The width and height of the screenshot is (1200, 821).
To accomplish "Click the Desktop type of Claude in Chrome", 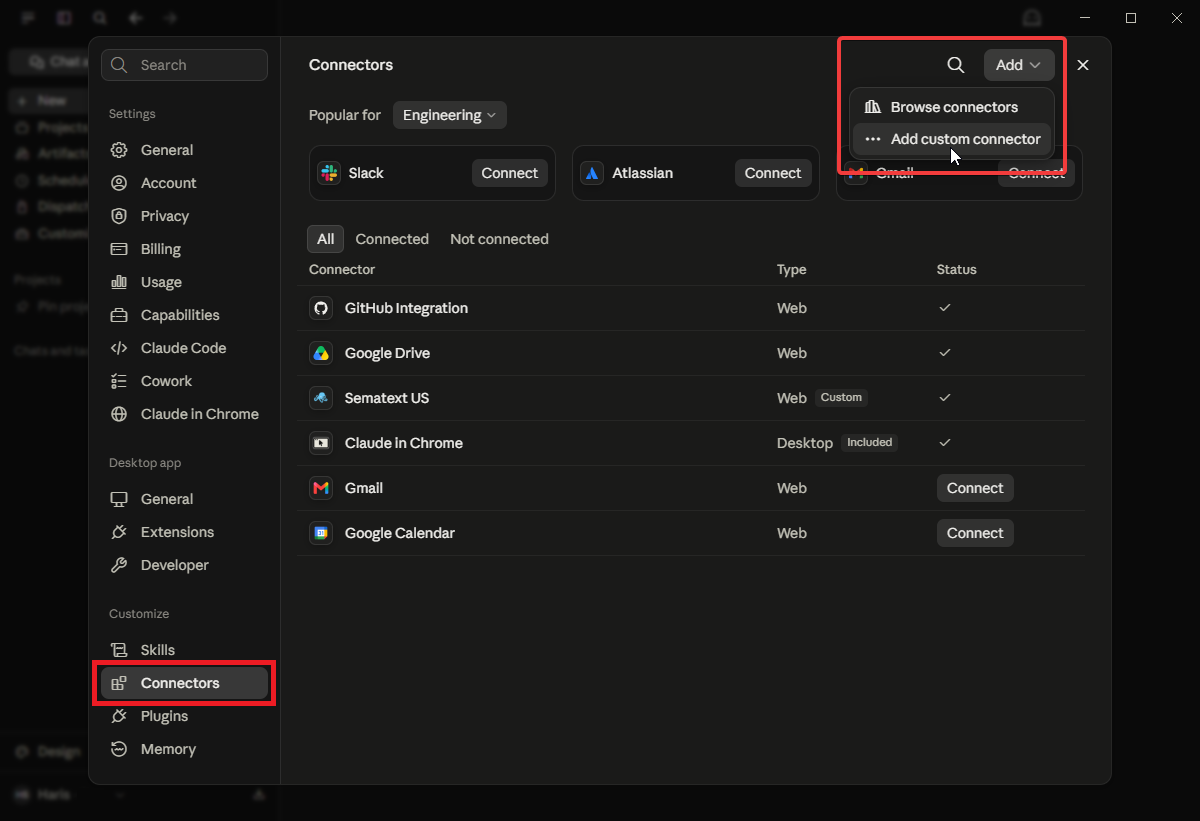I will [x=805, y=443].
